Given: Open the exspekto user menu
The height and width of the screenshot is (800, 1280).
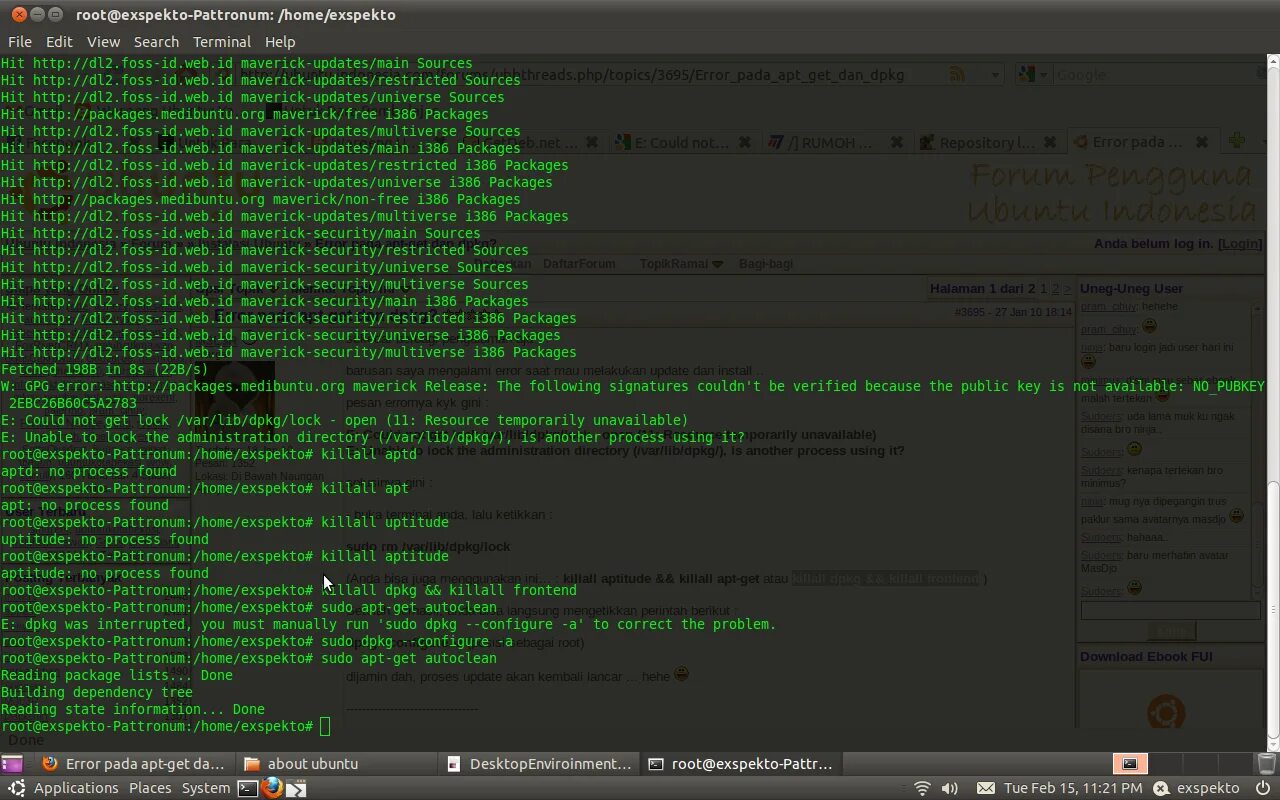Looking at the screenshot, I should click(x=1197, y=788).
